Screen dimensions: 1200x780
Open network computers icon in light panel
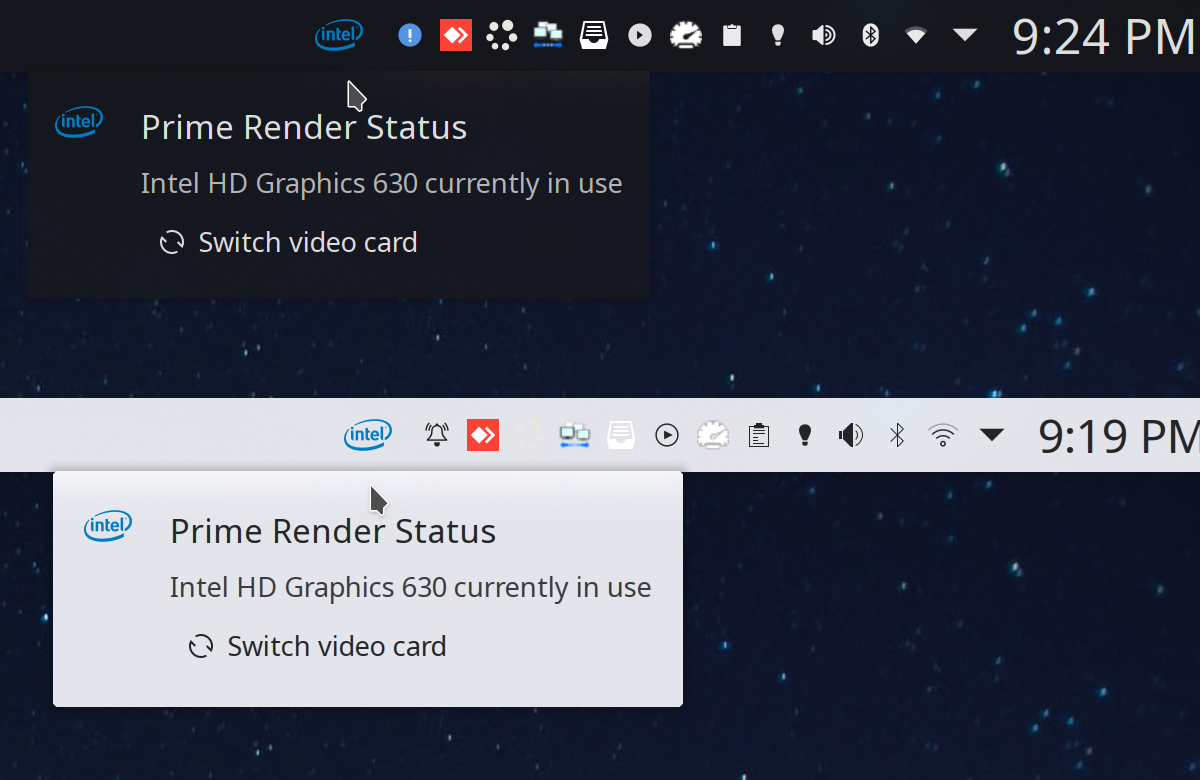[x=575, y=435]
